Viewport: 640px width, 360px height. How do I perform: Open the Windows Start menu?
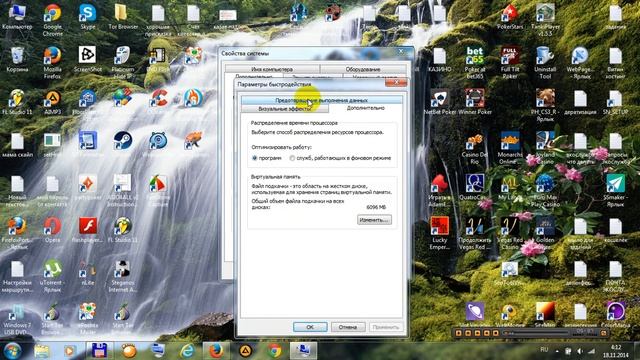12,351
